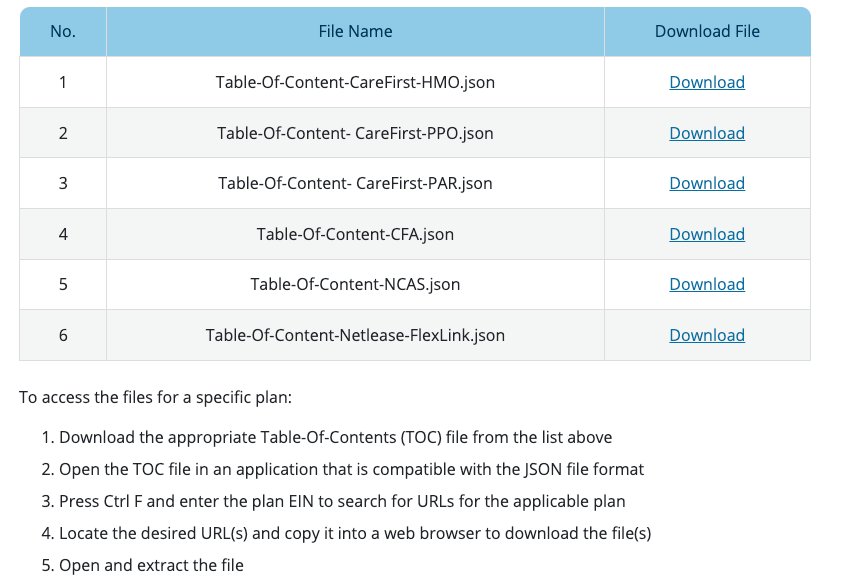The height and width of the screenshot is (585, 858).
Task: Download the CareFirst-PPO JSON file
Action: click(x=706, y=133)
